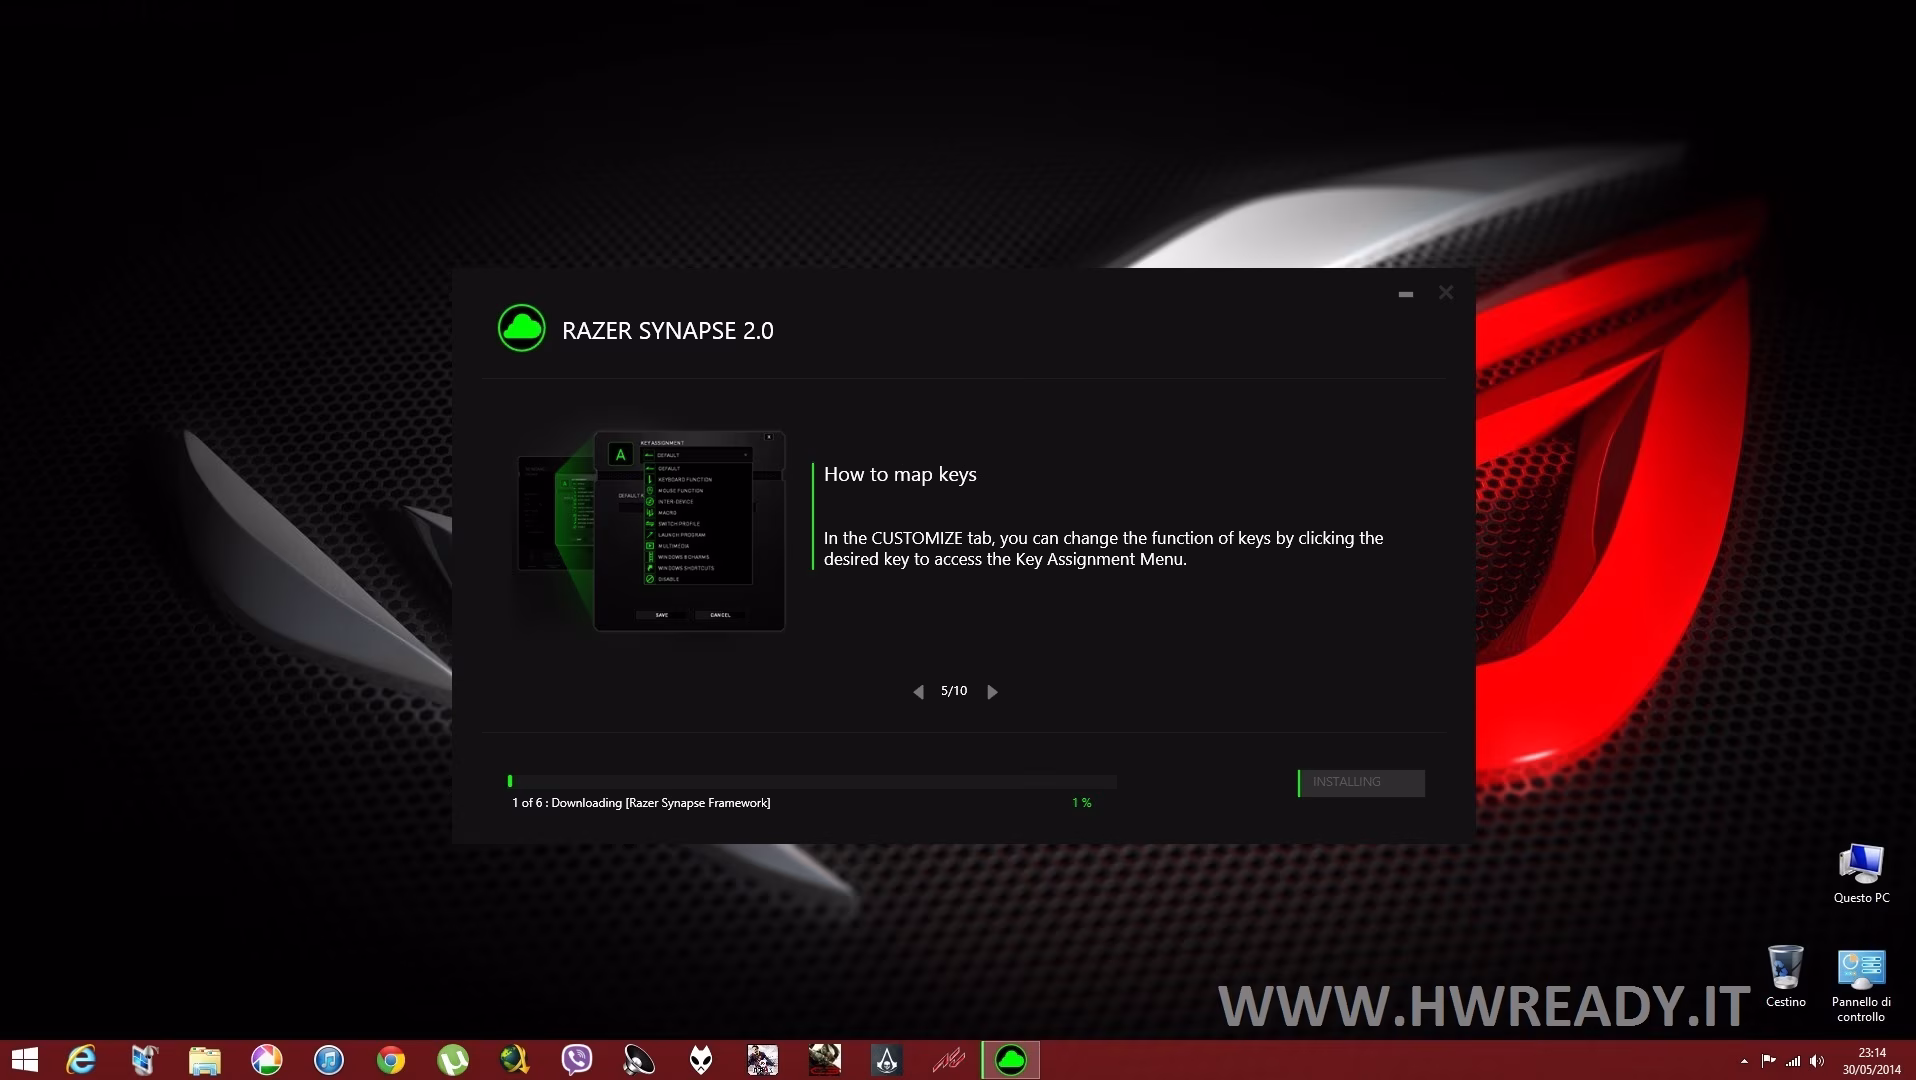Open the Windows Start button
This screenshot has height=1080, width=1916.
[24, 1060]
